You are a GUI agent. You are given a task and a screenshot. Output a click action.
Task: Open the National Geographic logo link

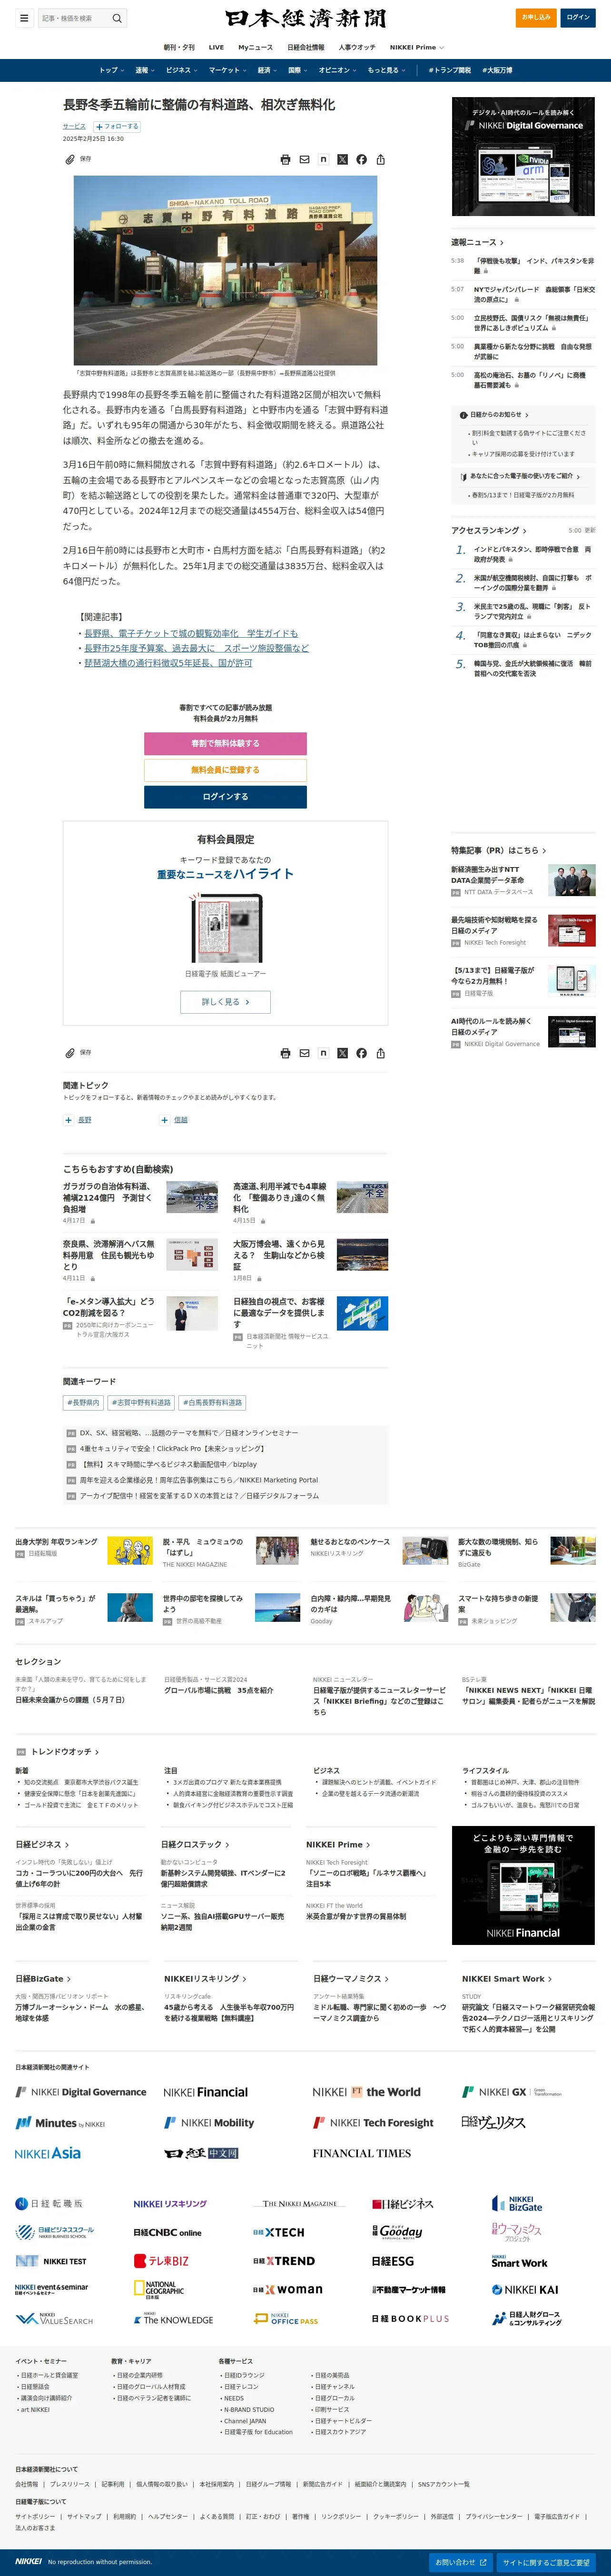[x=159, y=2289]
